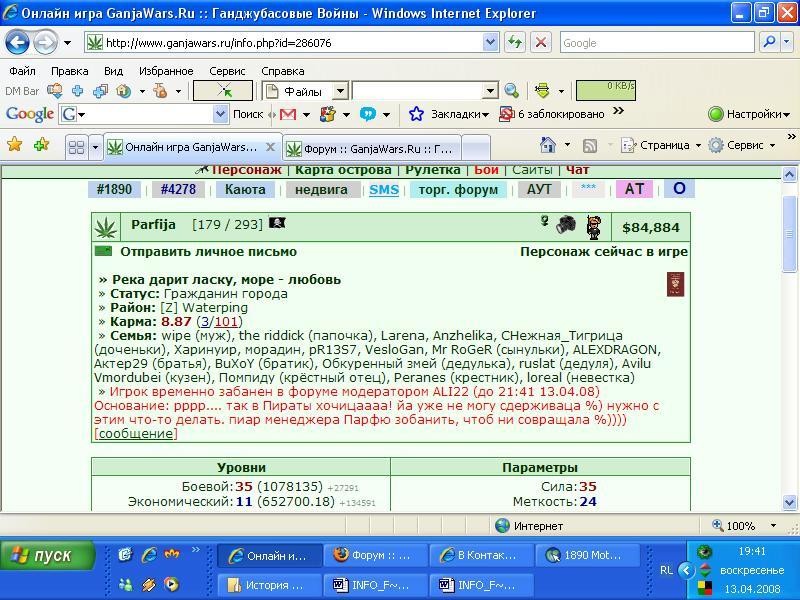The width and height of the screenshot is (800, 600).
Task: Click the [сообщение] link
Action: click(136, 434)
